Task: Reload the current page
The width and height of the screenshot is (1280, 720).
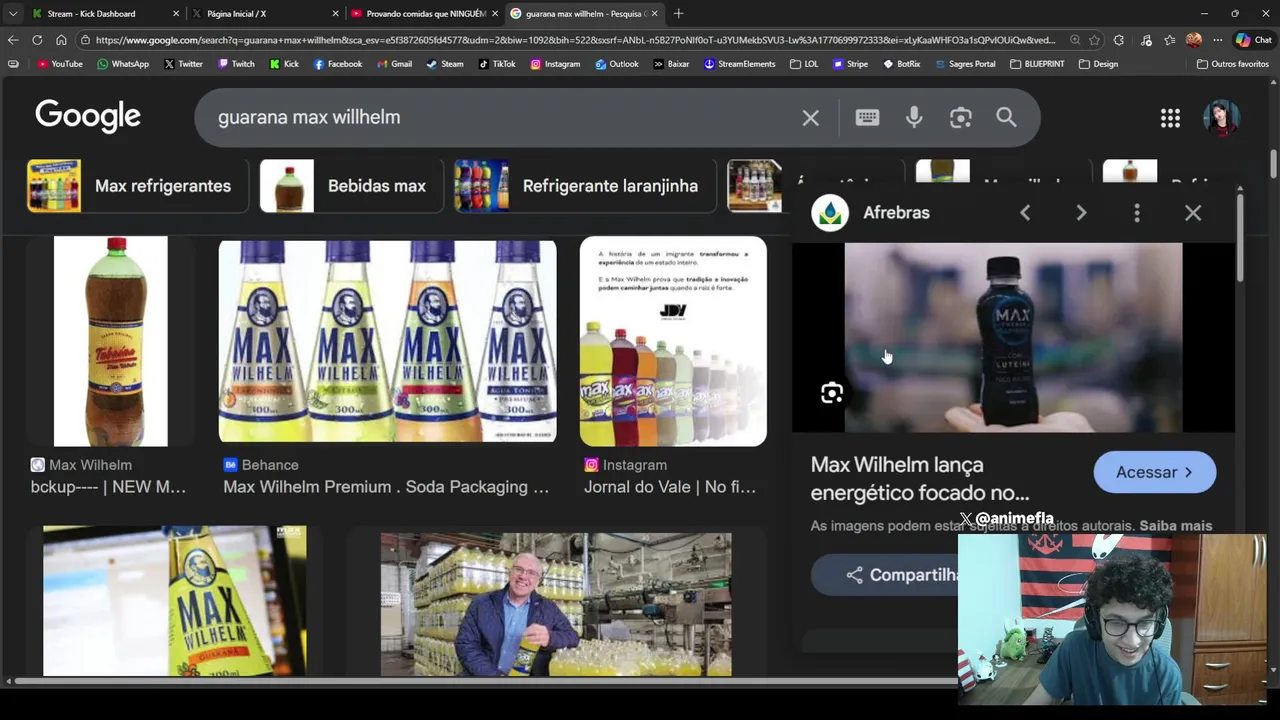Action: (x=37, y=40)
